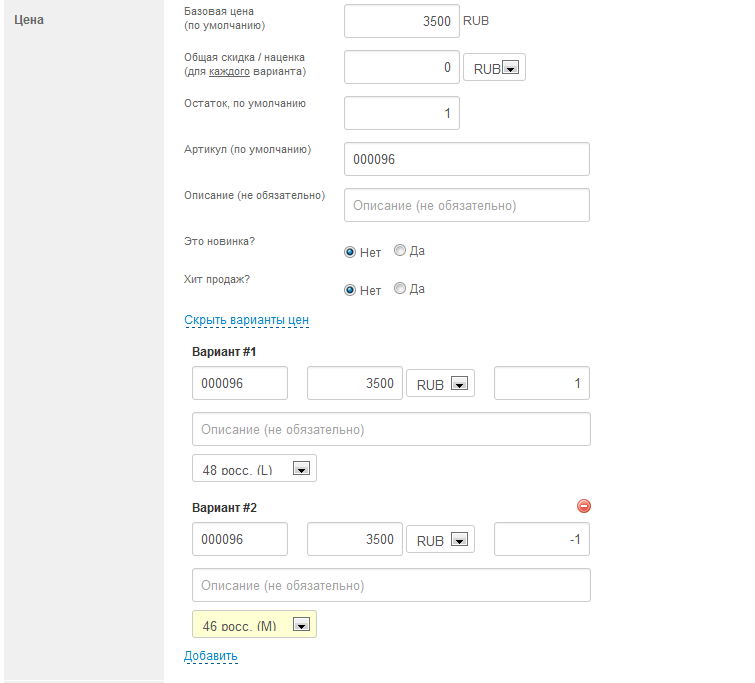Click main description optional field
This screenshot has height=683, width=755.
click(466, 205)
